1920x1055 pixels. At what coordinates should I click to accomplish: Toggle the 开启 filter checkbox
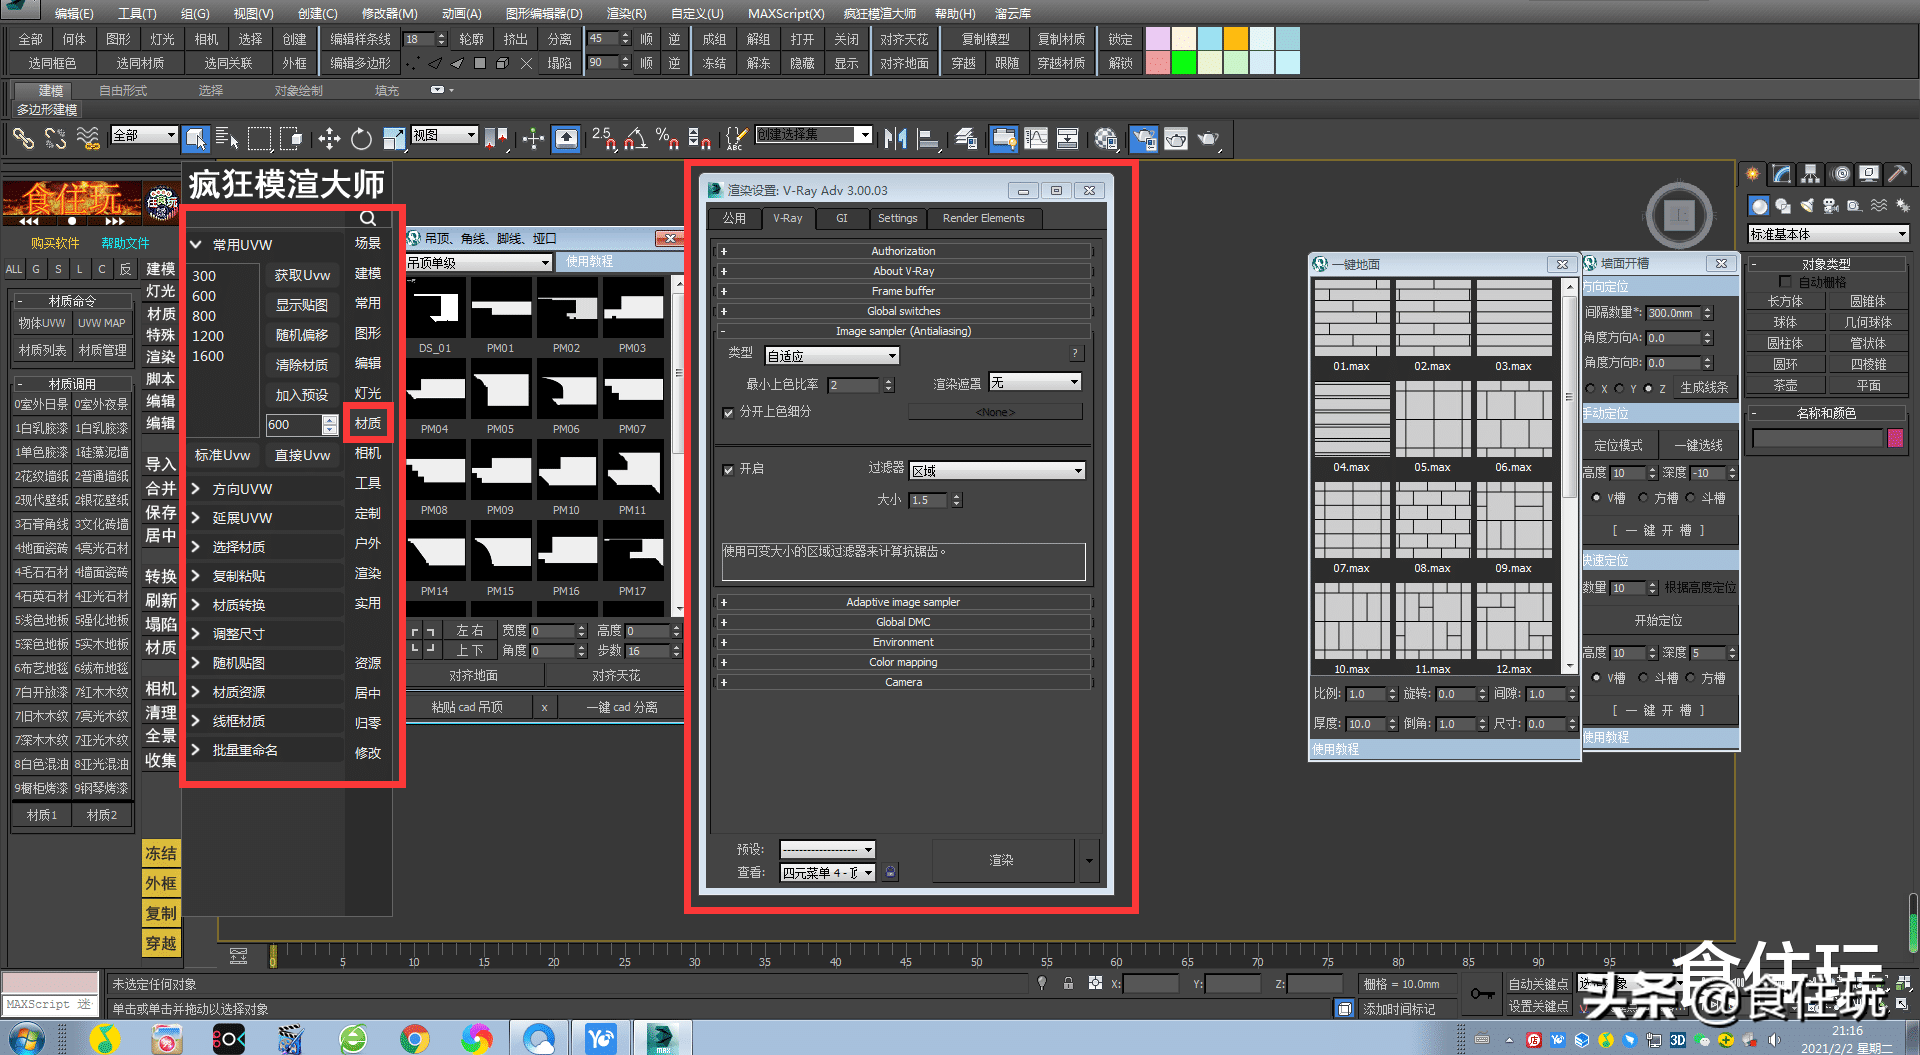pyautogui.click(x=728, y=469)
